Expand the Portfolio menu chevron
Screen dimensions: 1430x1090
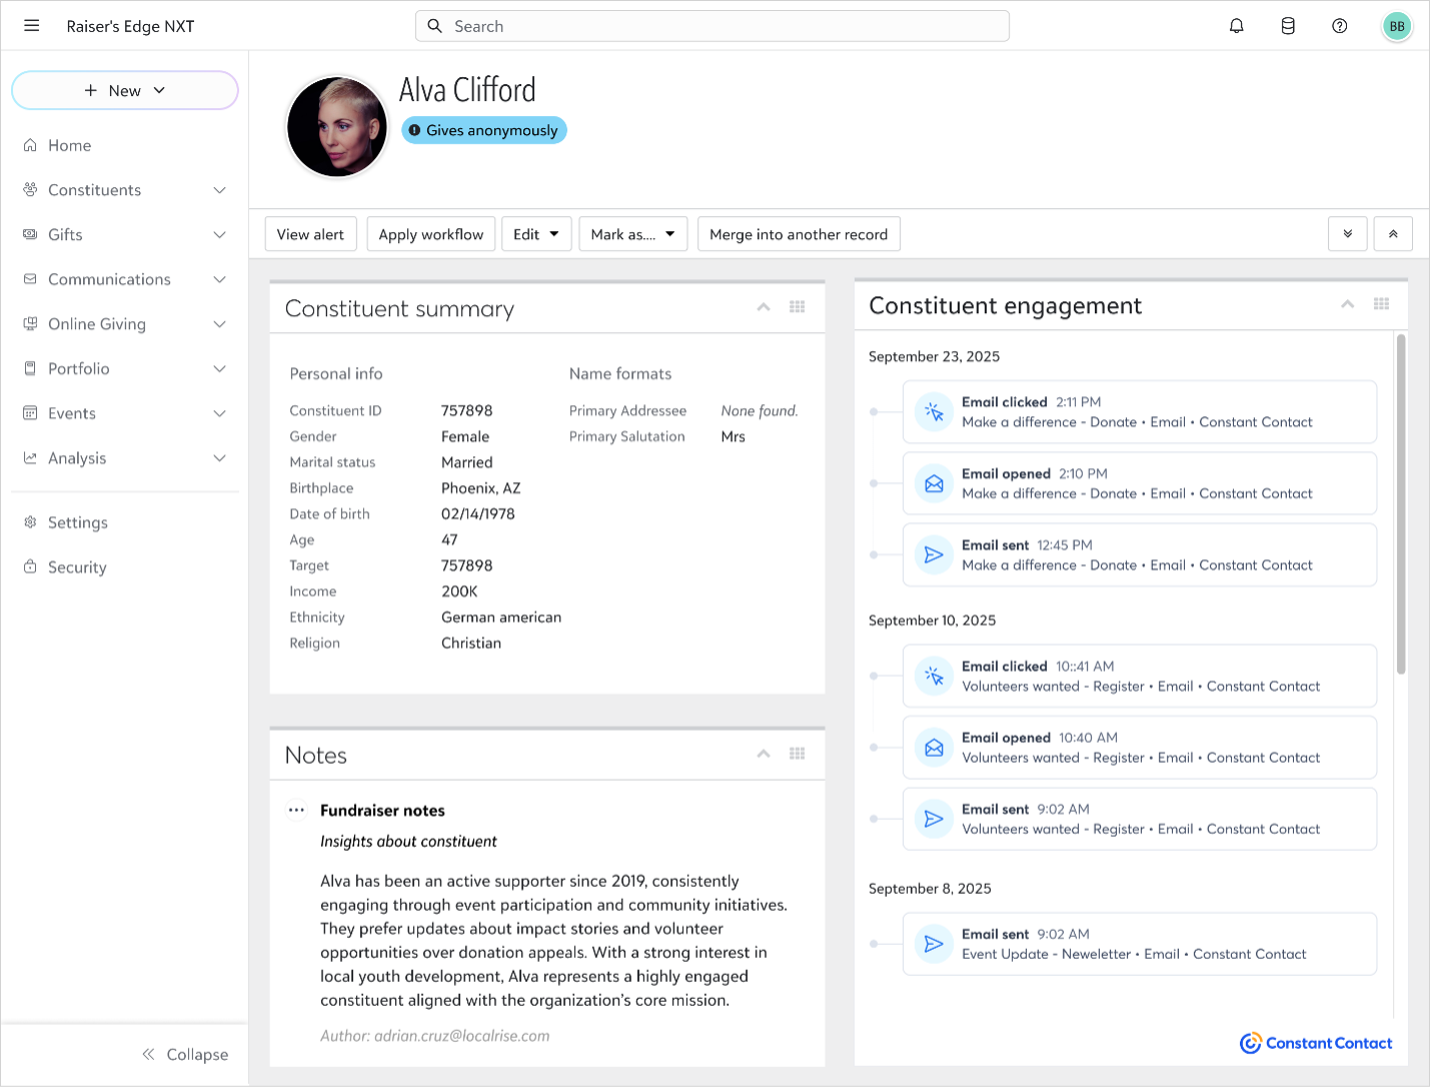(x=220, y=369)
